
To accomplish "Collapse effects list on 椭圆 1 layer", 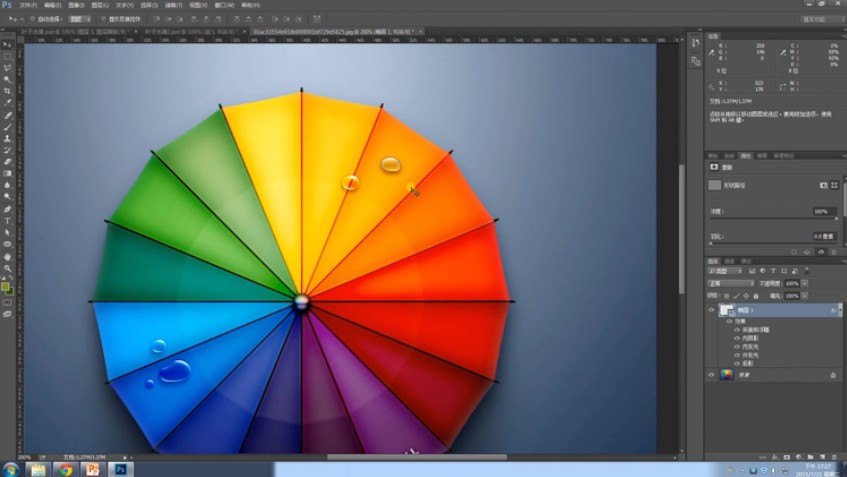I will point(840,310).
